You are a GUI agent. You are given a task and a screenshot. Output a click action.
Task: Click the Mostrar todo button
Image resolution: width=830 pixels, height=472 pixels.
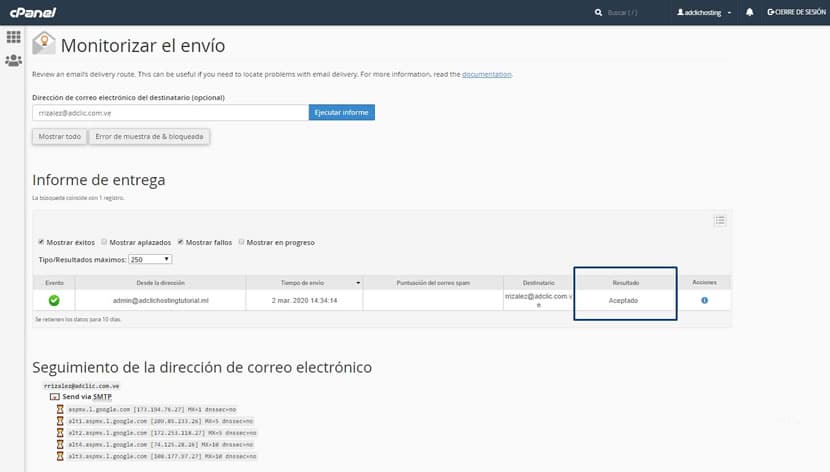pyautogui.click(x=60, y=137)
